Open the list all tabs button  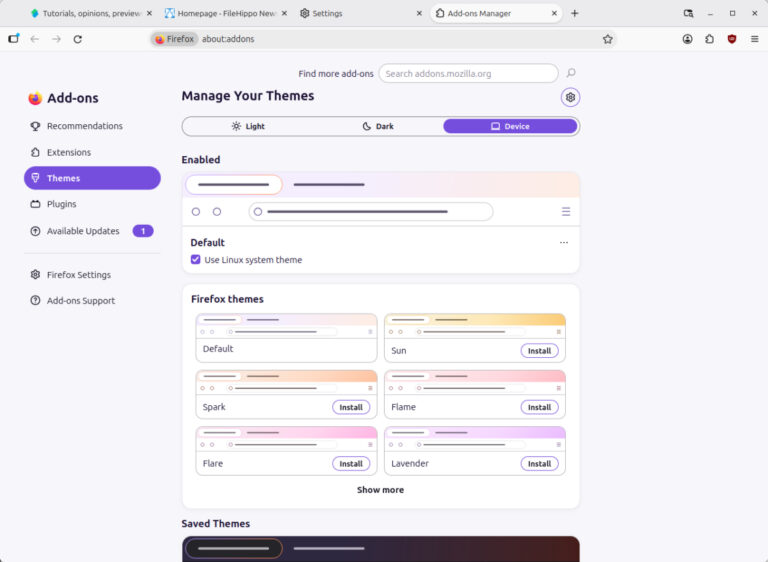688,13
